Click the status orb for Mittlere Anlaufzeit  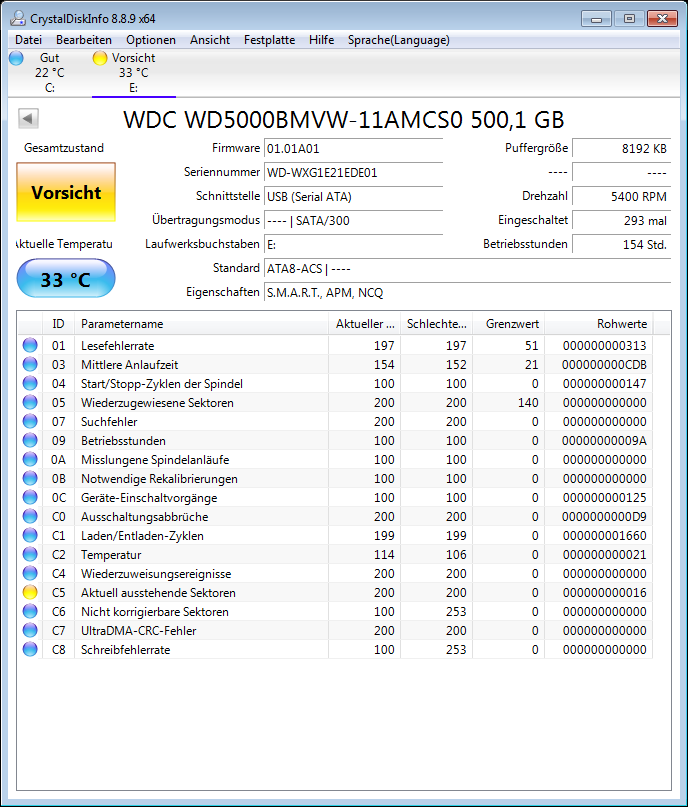30,364
